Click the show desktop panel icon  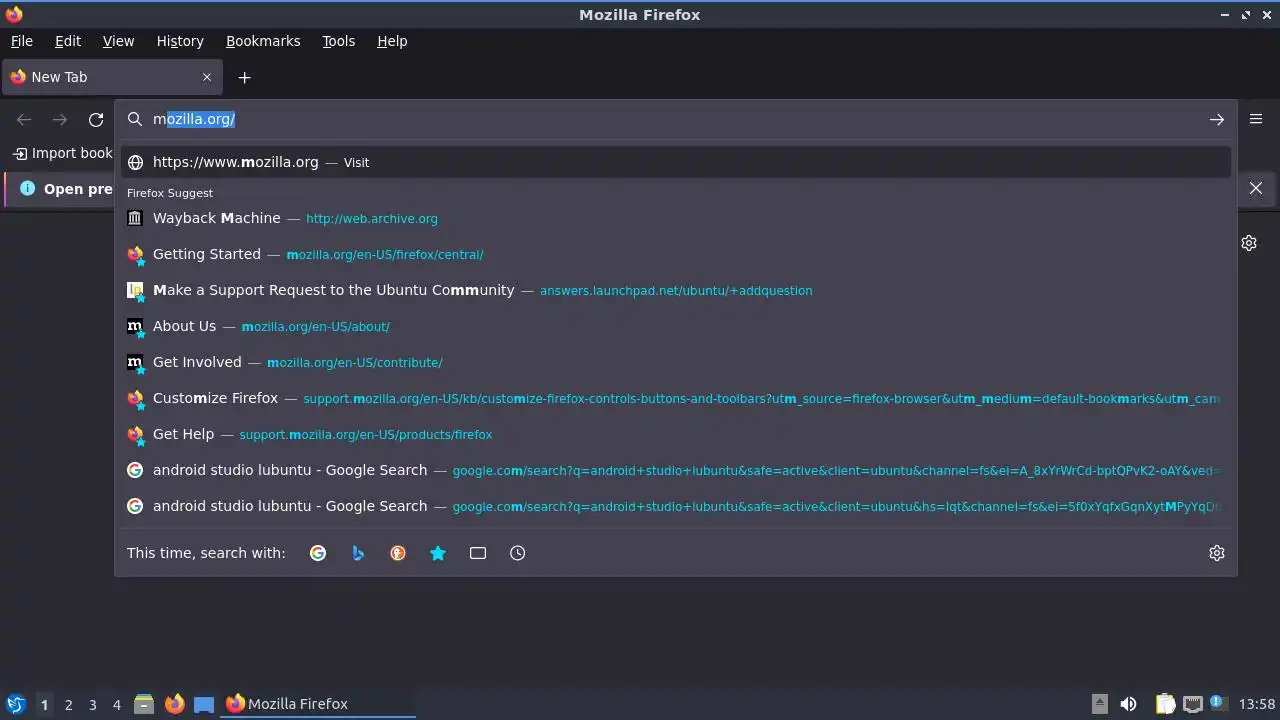click(x=204, y=704)
